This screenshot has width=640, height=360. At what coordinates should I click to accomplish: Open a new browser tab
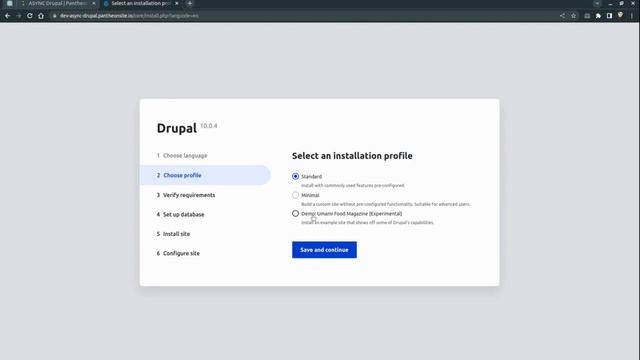190,3
